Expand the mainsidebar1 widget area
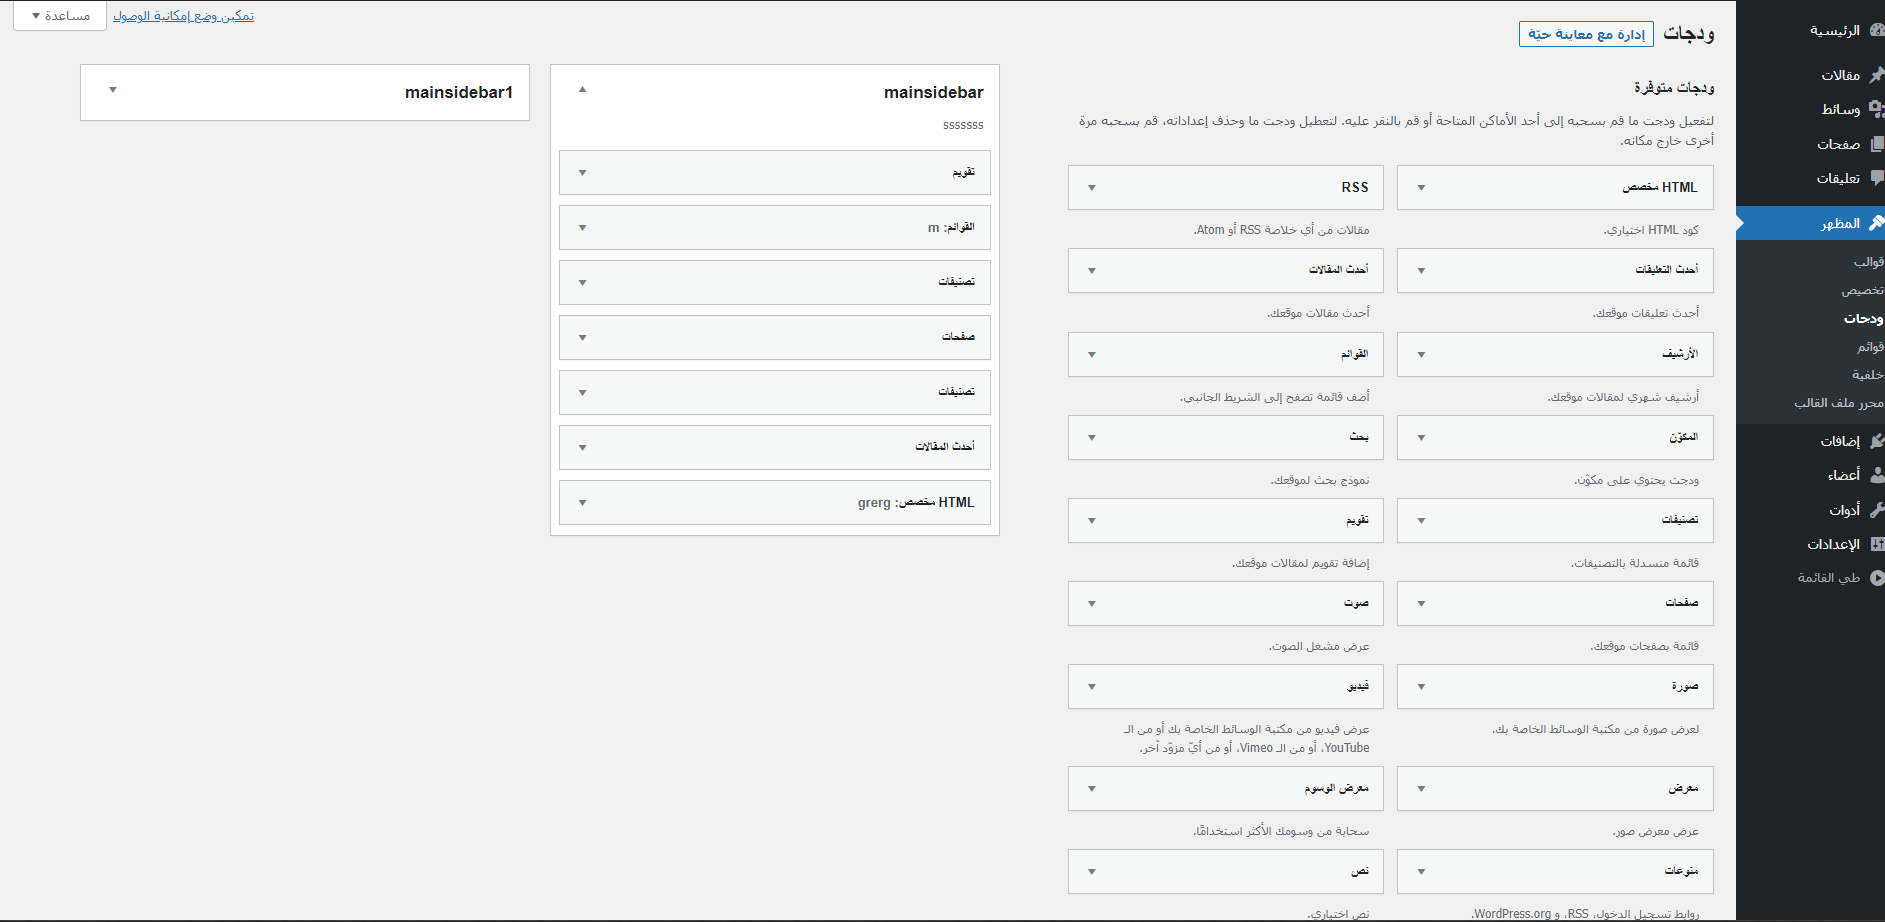Viewport: 1885px width, 922px height. [x=113, y=91]
